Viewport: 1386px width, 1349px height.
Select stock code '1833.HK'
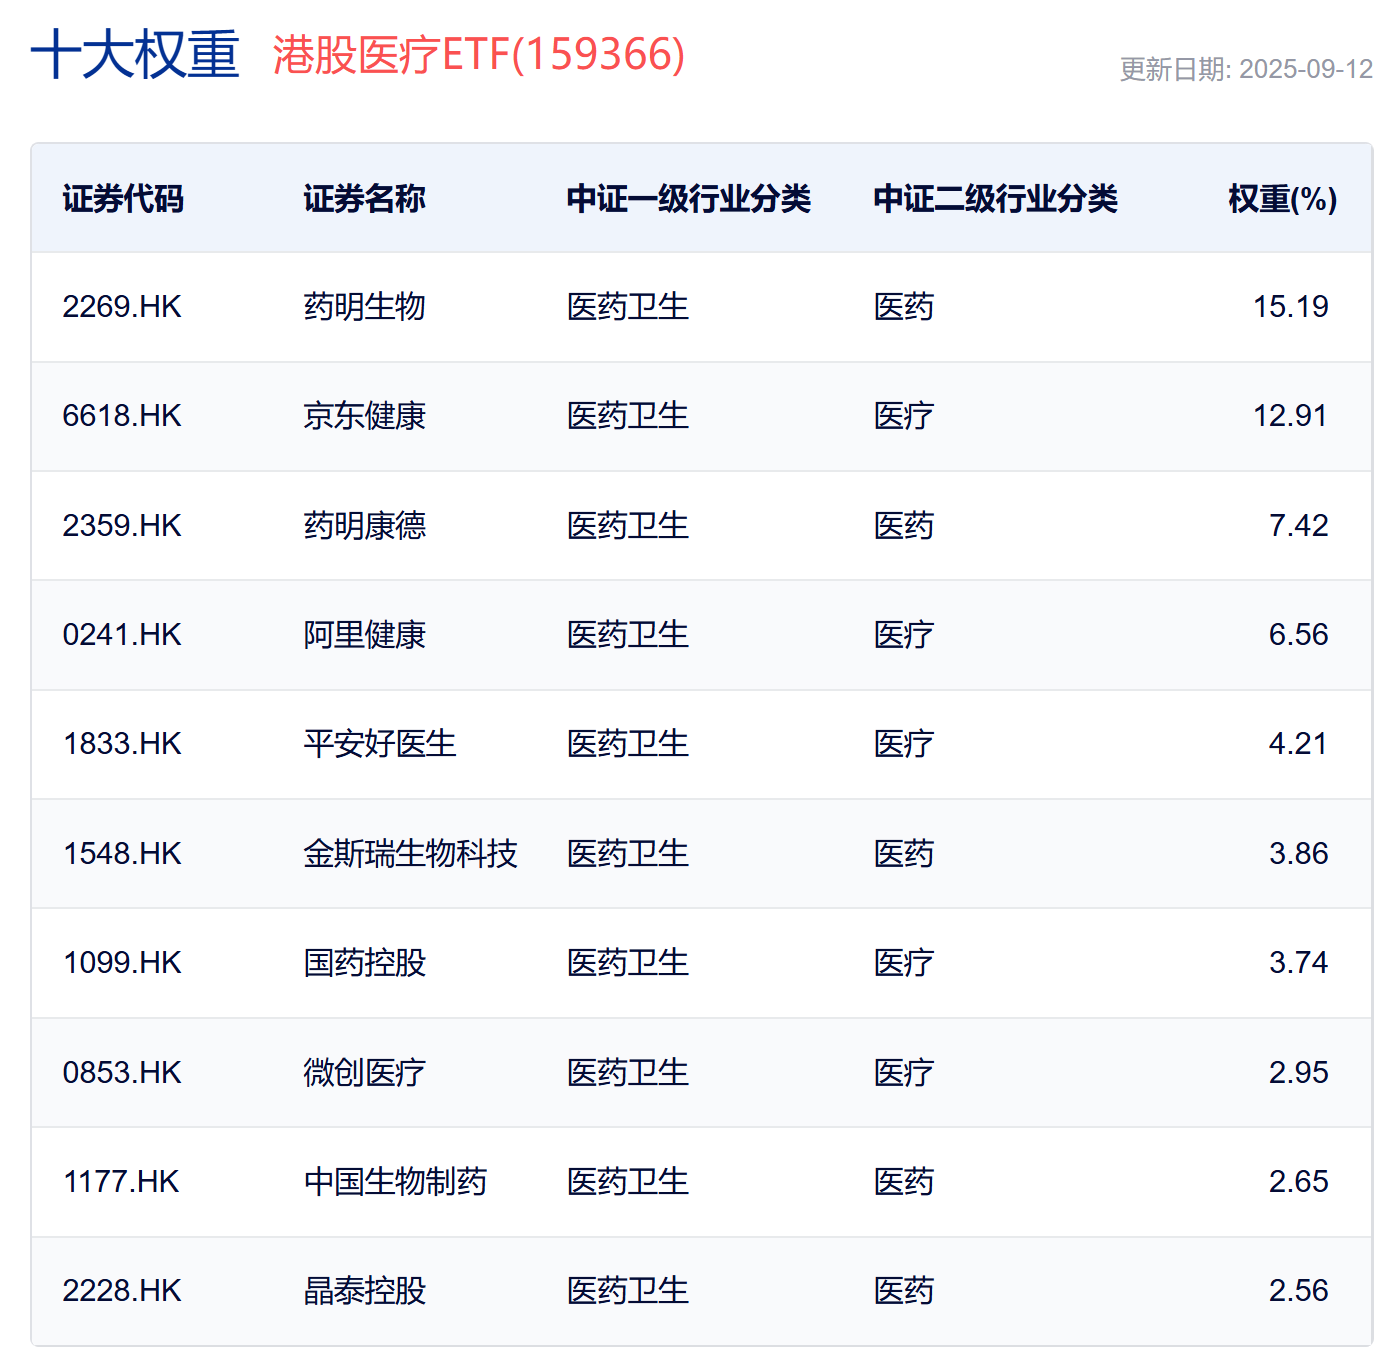122,744
